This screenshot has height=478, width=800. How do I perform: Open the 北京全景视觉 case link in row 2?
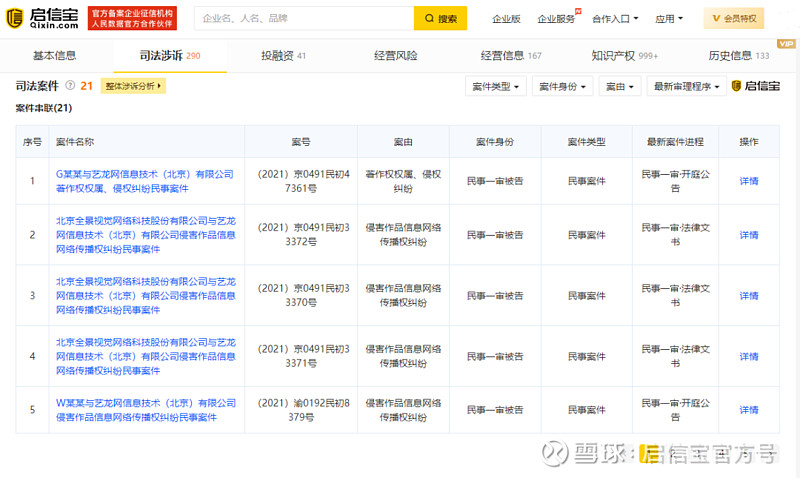click(x=146, y=235)
